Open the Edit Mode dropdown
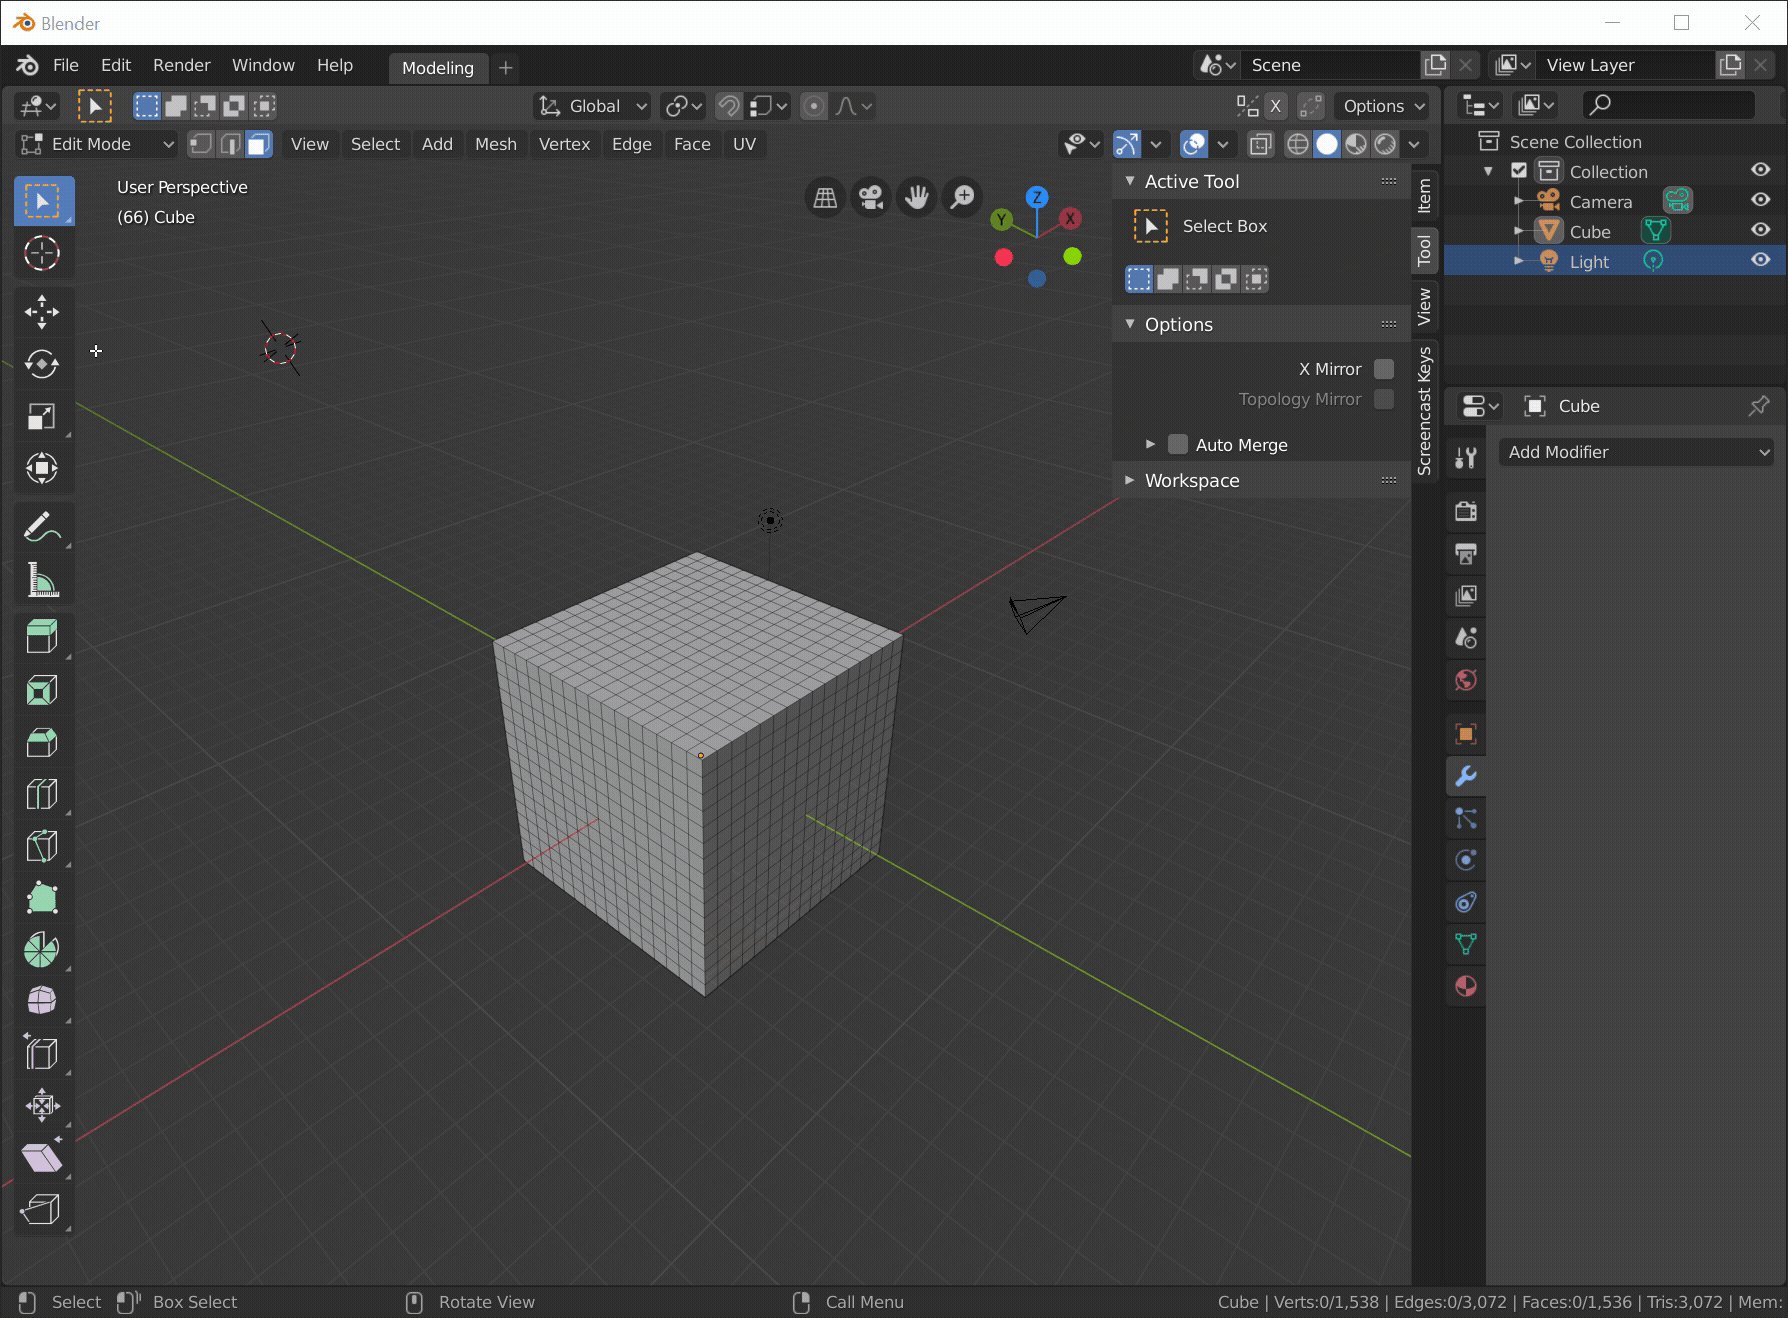 (x=97, y=144)
